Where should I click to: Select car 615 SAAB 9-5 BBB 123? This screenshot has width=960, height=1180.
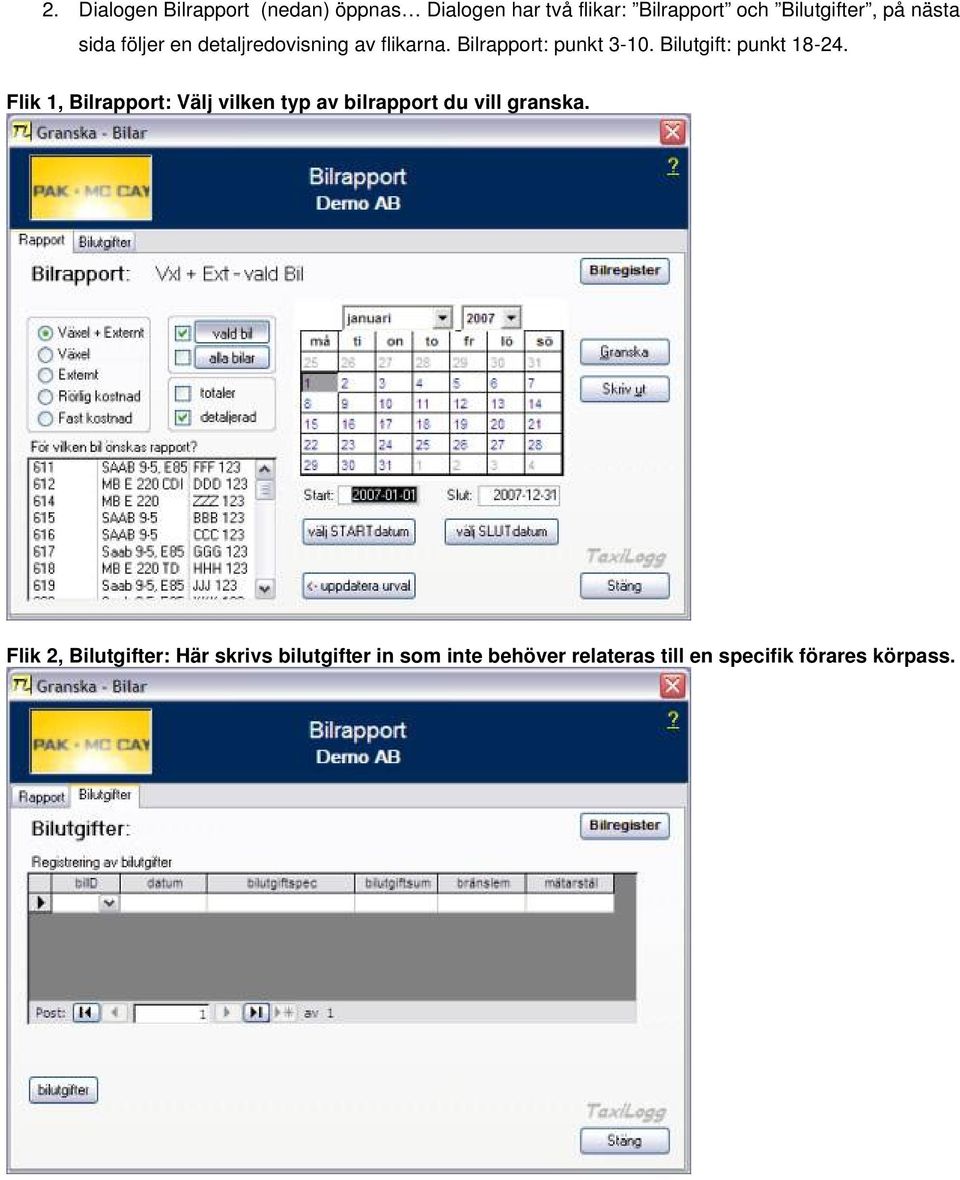[141, 518]
